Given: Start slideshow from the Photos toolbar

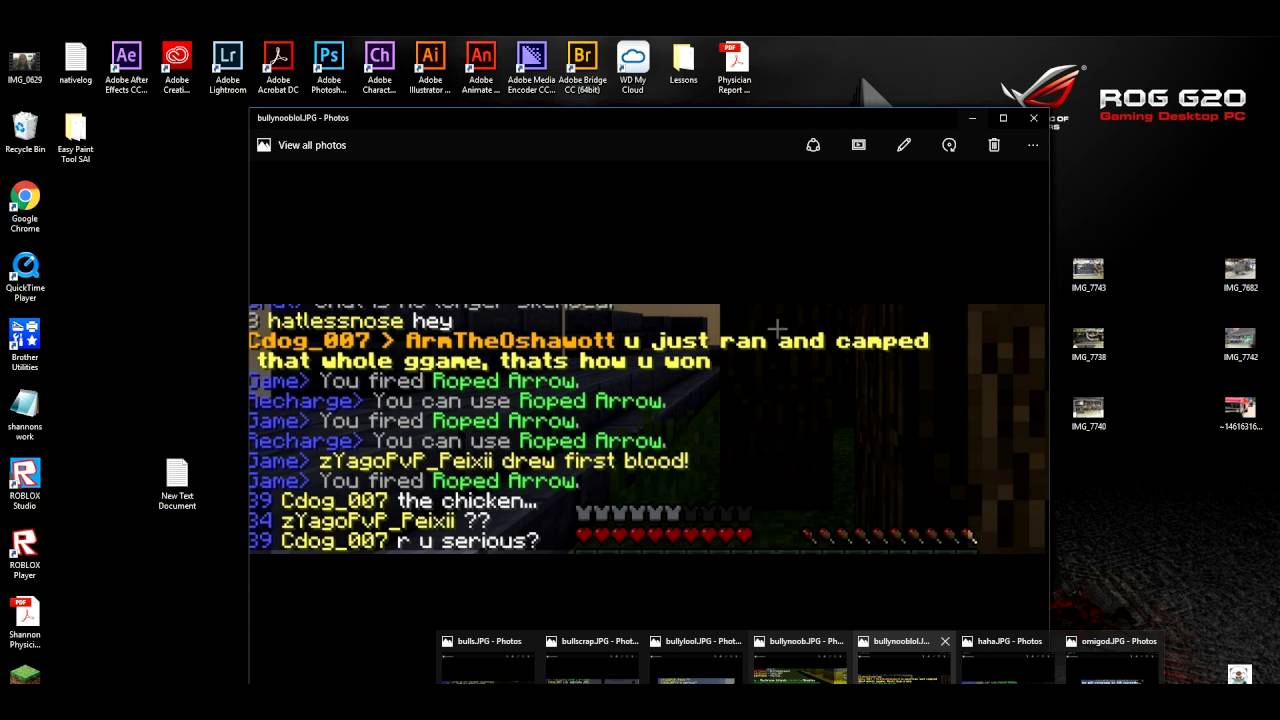Looking at the screenshot, I should pos(858,145).
